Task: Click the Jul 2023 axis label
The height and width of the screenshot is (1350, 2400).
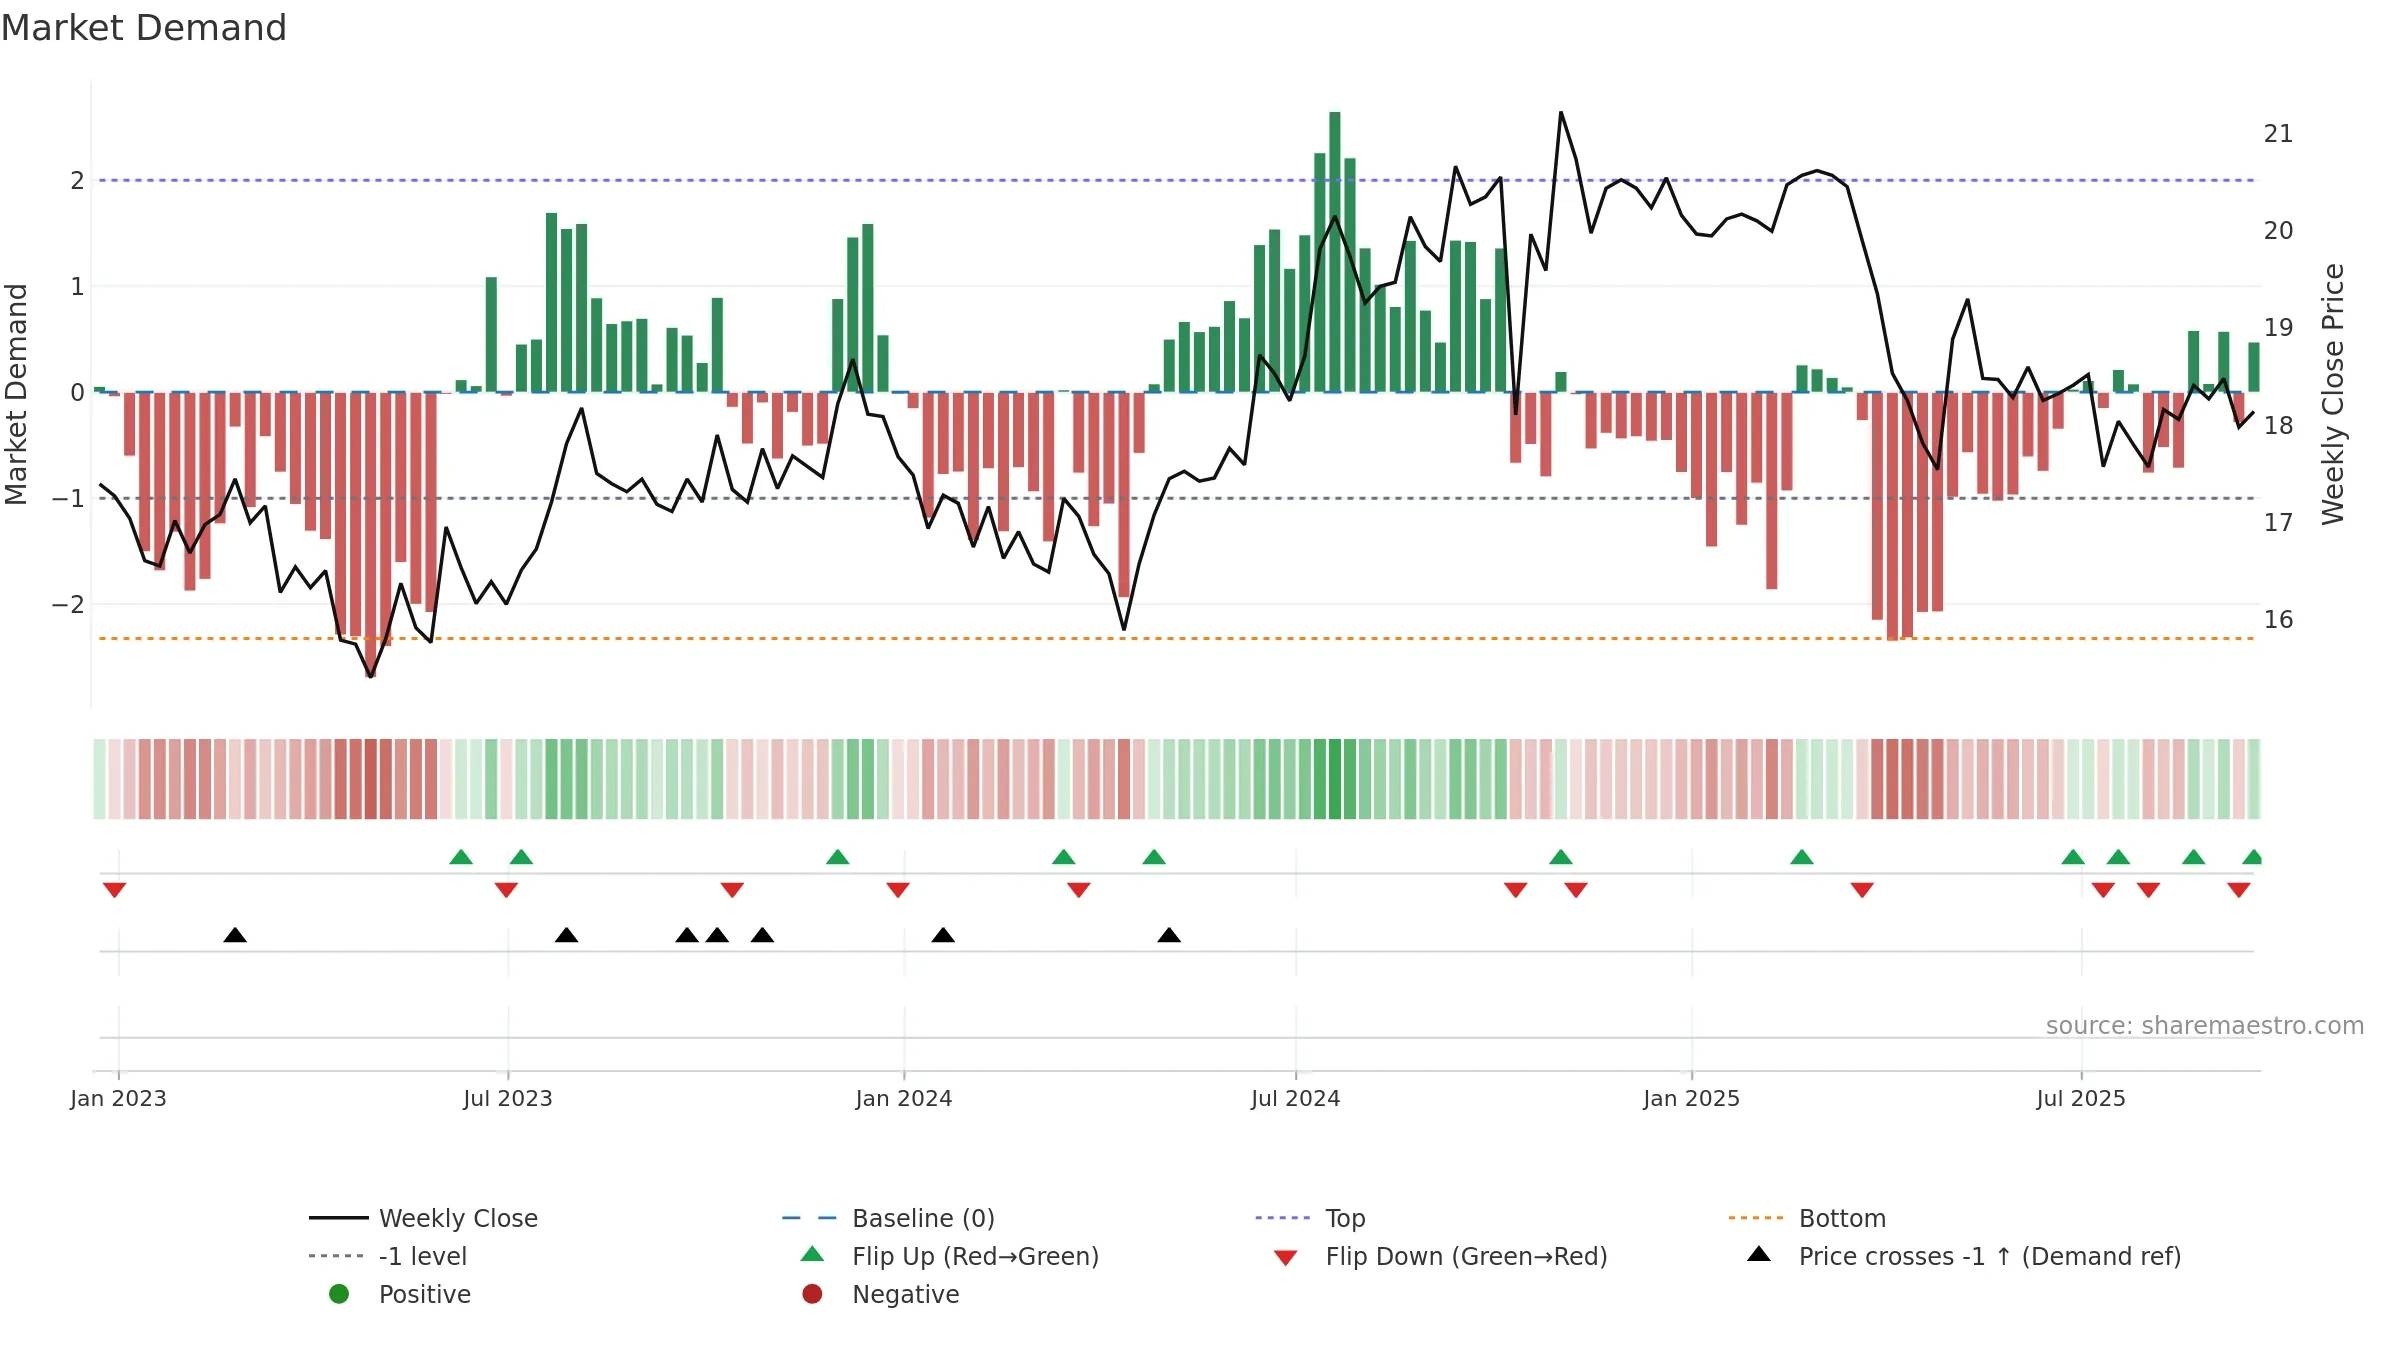Action: coord(508,1098)
